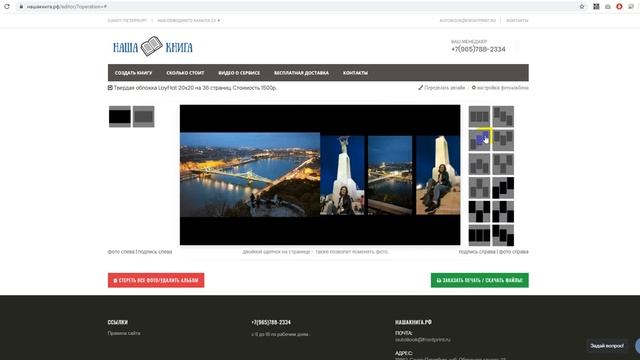Select black layout with middle photo lowered
Viewport: 640px width, 360px height.
coord(479,211)
